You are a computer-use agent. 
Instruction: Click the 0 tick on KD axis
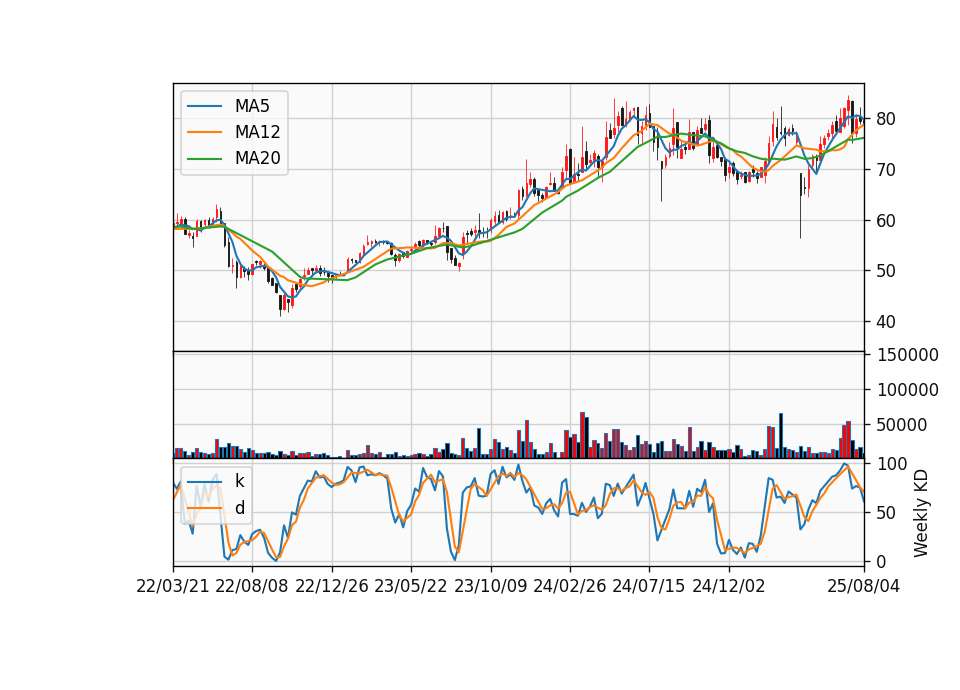(x=881, y=561)
